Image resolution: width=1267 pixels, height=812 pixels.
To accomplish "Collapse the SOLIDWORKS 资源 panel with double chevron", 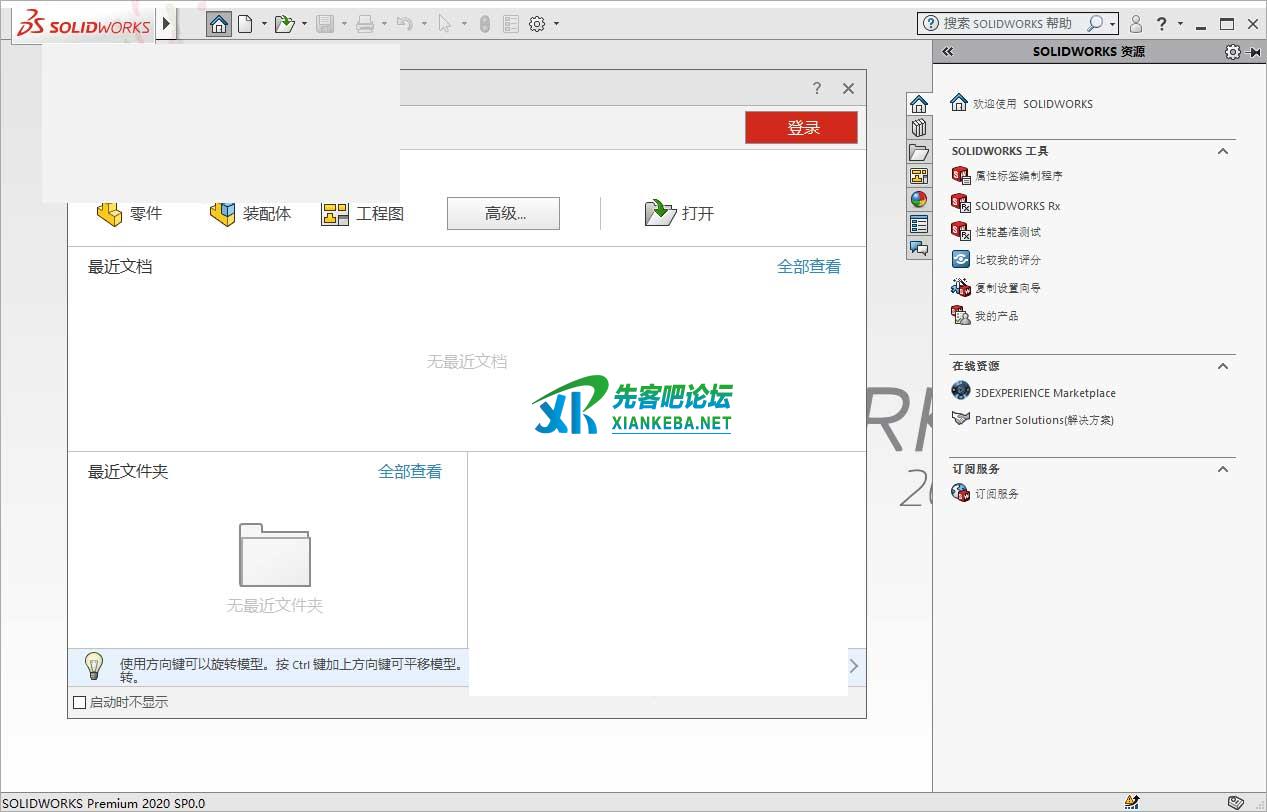I will tap(948, 52).
